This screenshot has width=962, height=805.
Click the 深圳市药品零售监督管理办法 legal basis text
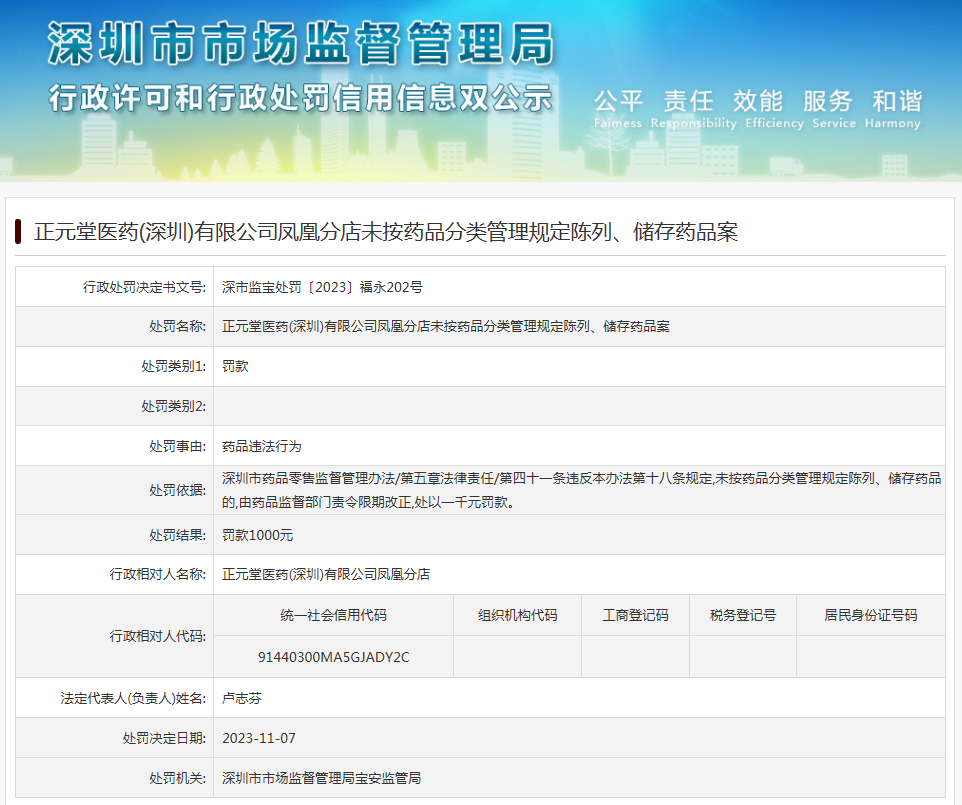tap(581, 490)
